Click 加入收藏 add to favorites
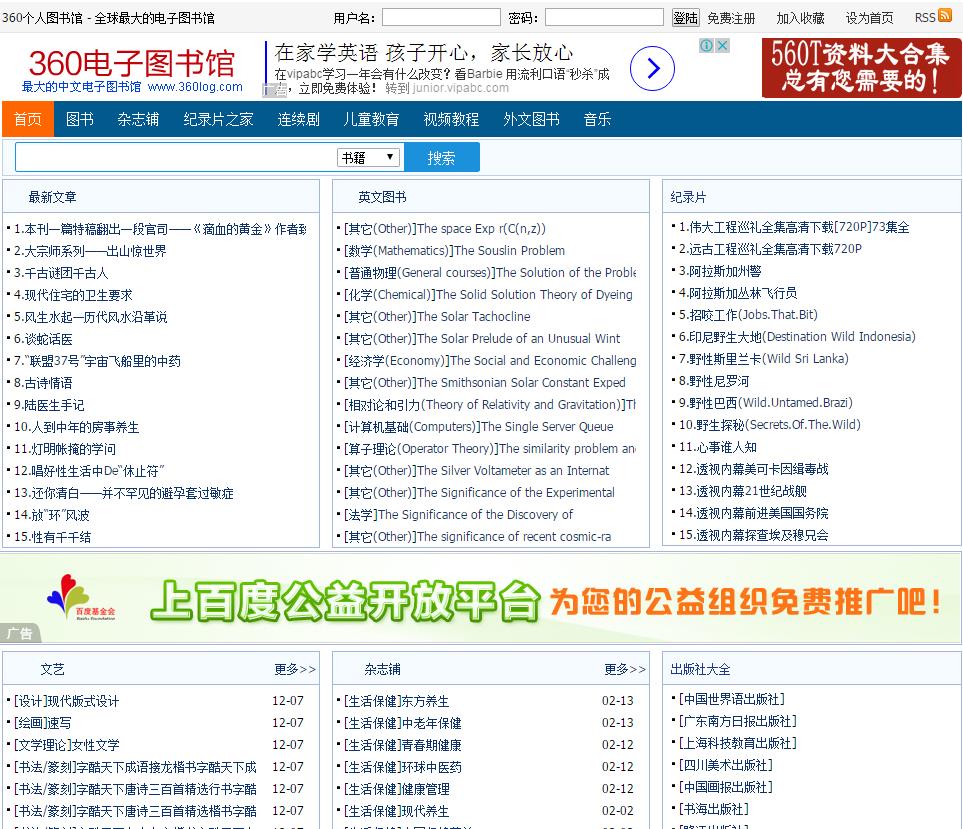 point(800,18)
